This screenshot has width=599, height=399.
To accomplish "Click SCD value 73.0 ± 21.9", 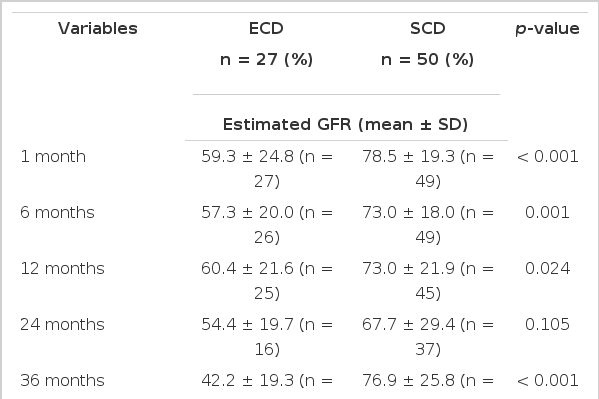I will [408, 268].
